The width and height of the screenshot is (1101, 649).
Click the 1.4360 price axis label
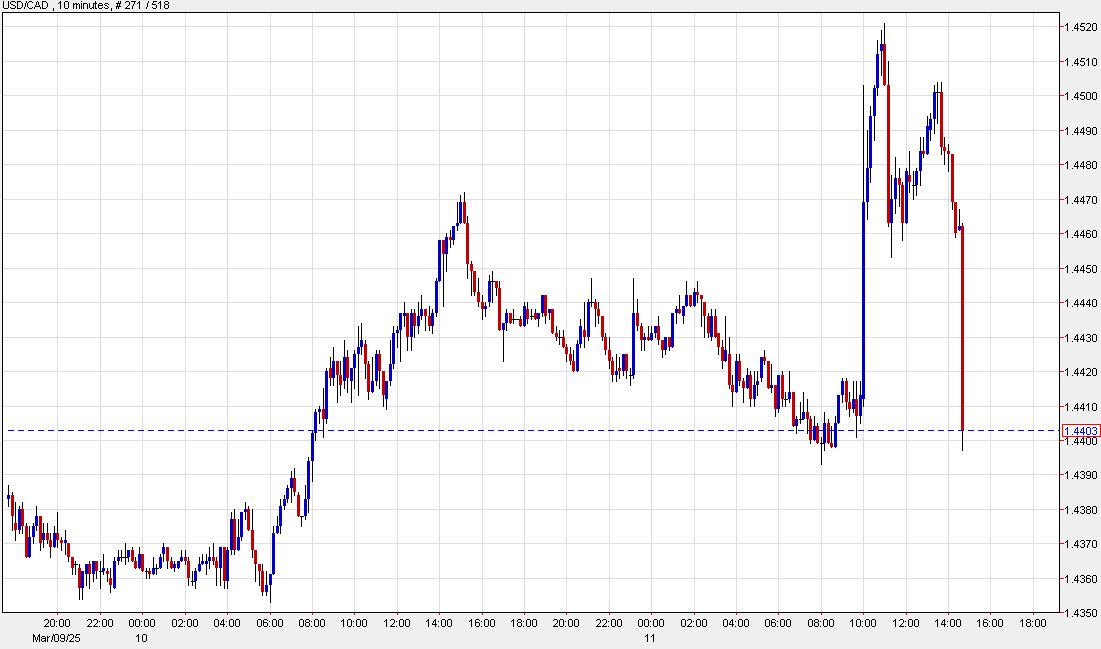click(x=1081, y=579)
